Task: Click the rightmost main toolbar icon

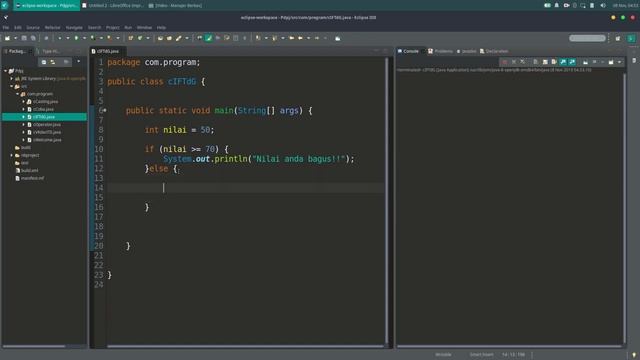Action: 338,38
